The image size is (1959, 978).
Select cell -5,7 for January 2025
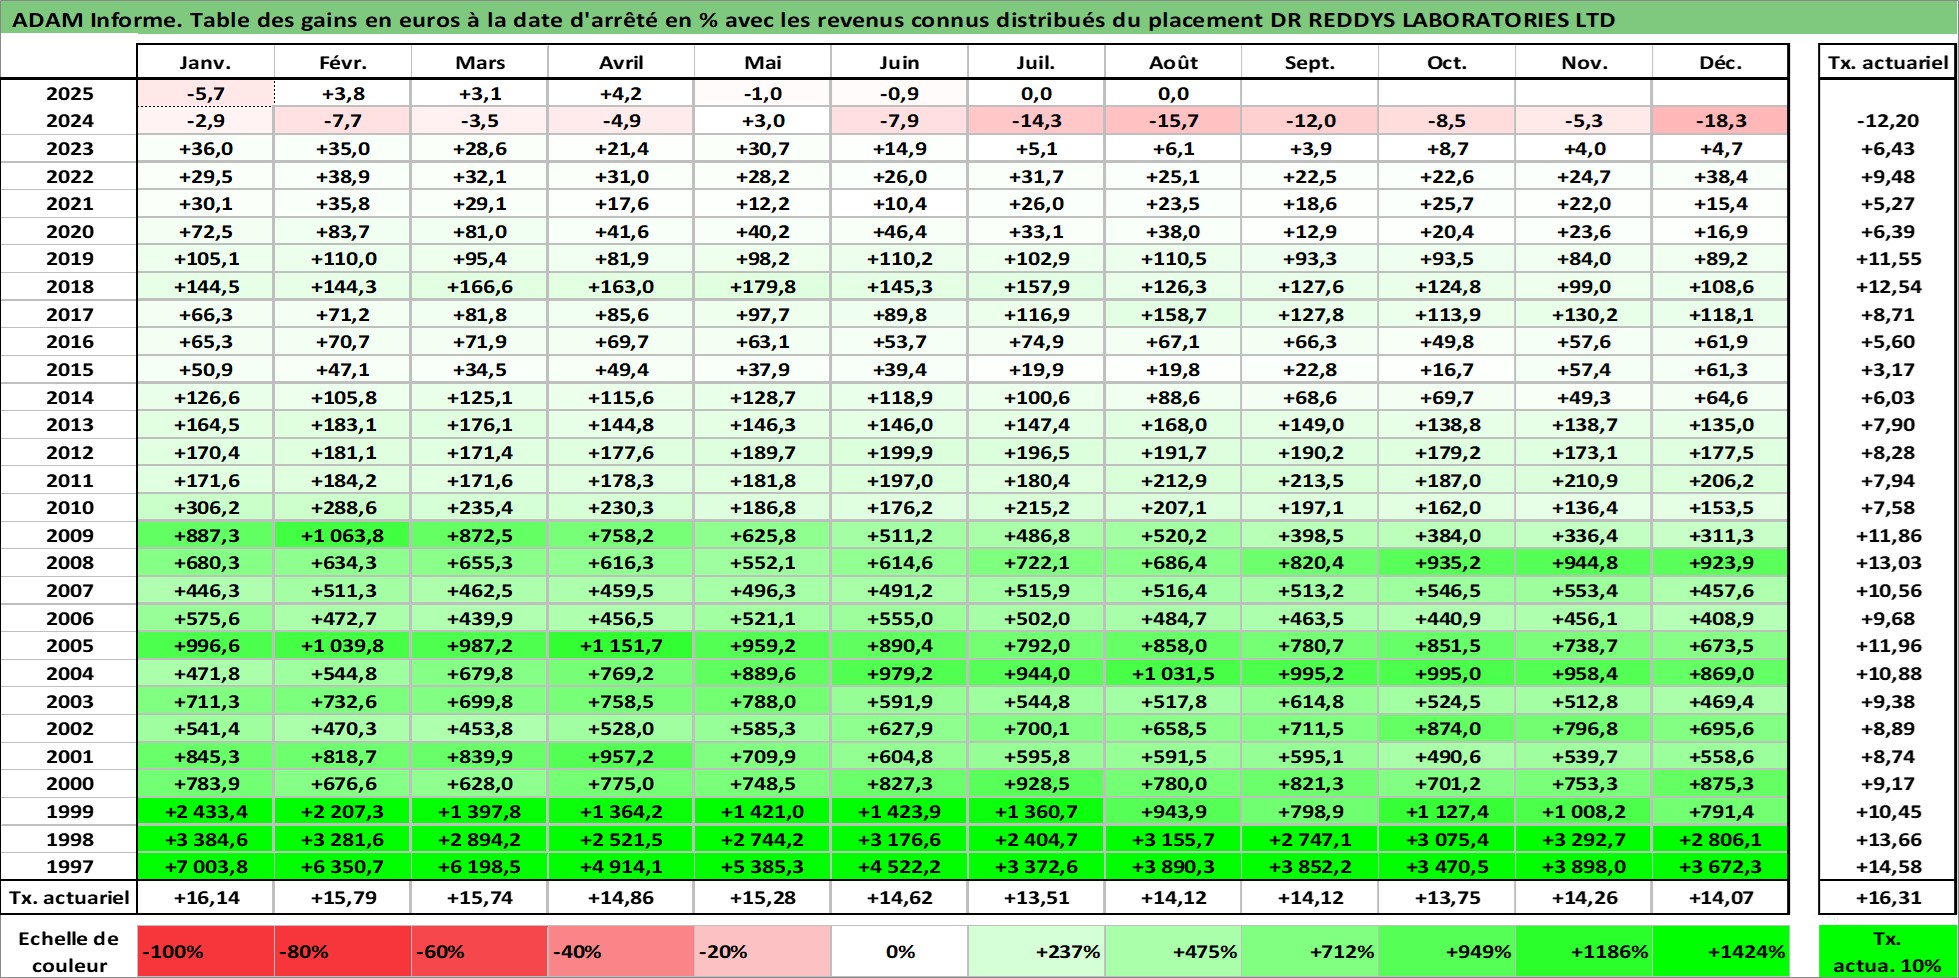(205, 93)
